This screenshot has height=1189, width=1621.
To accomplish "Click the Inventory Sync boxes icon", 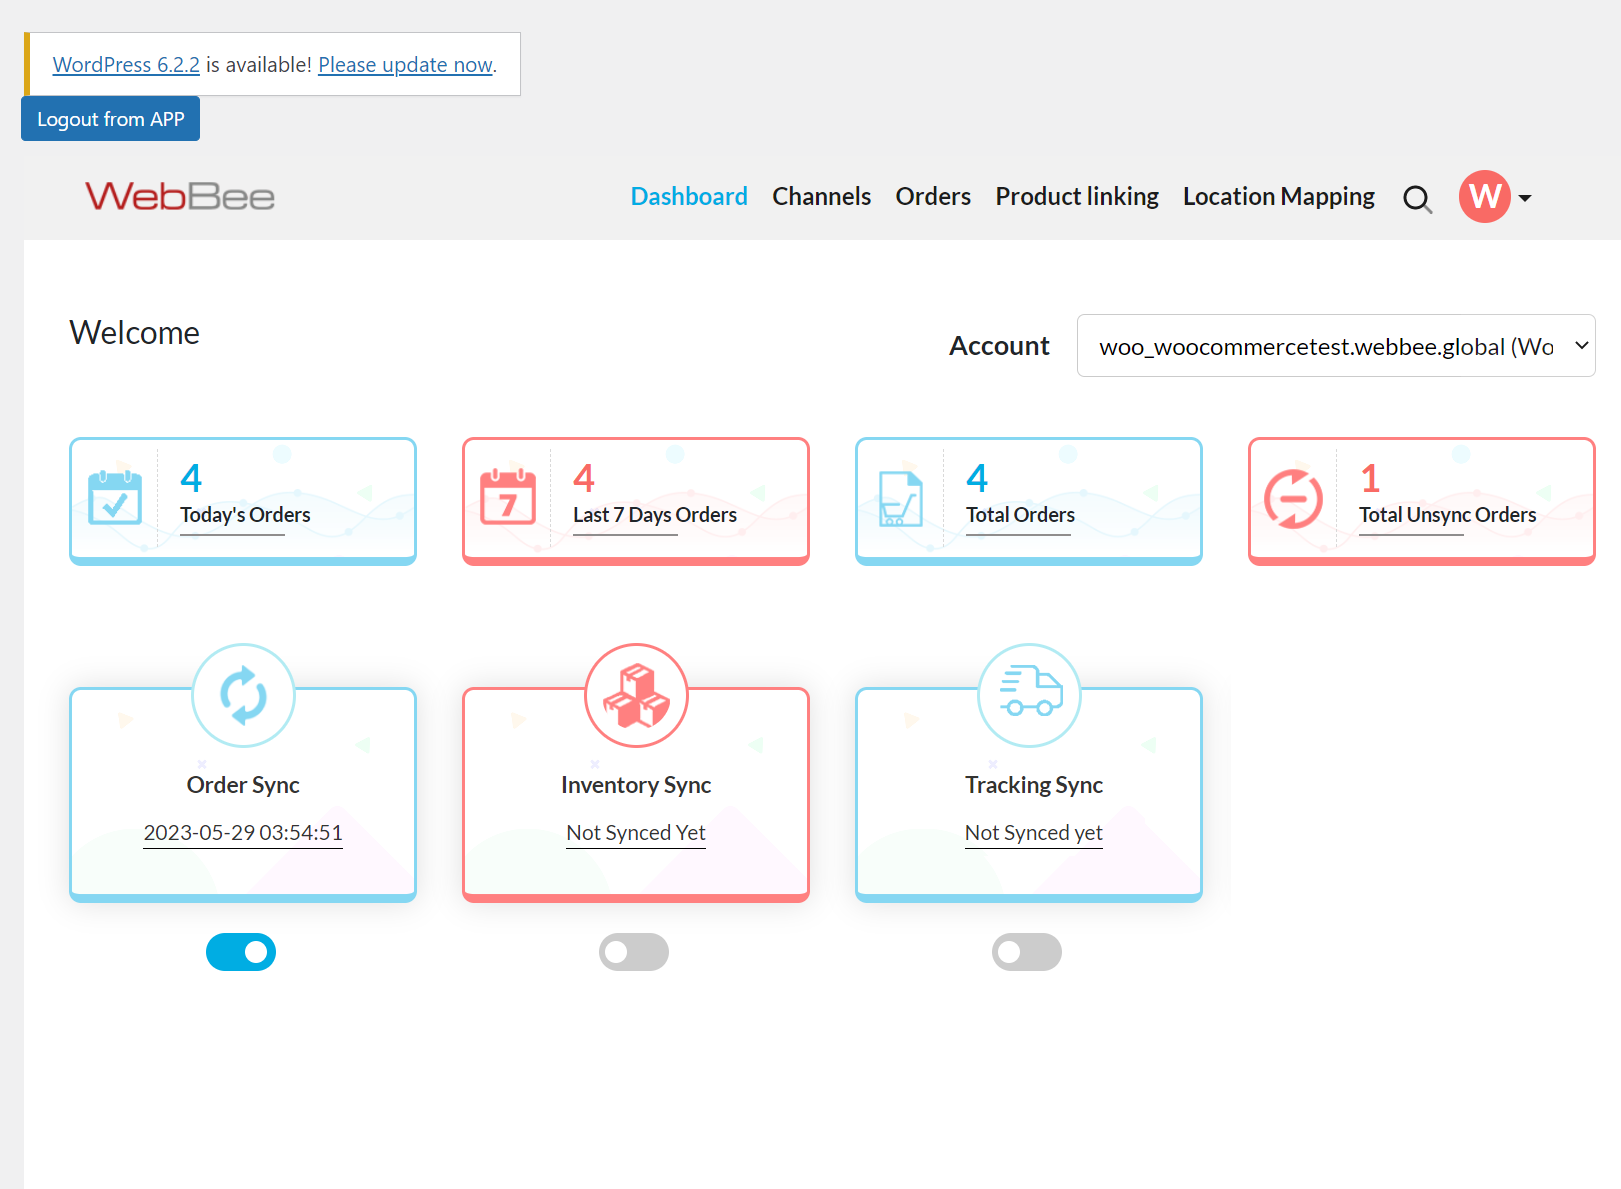I will click(x=635, y=695).
